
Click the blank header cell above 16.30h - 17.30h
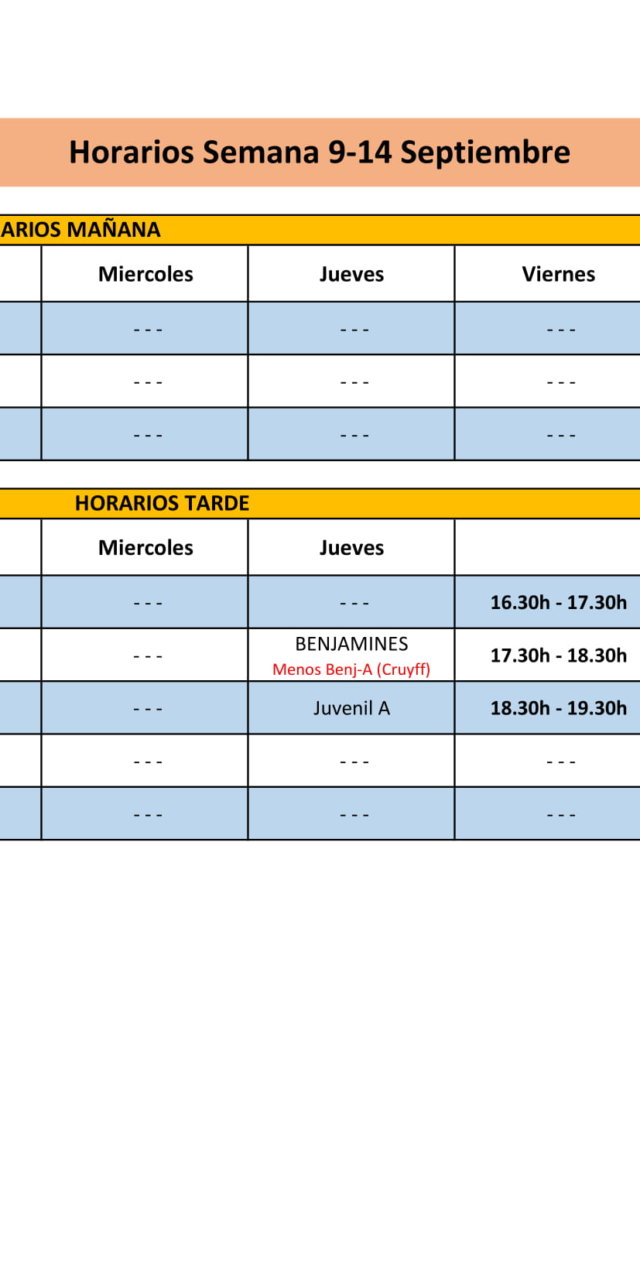[548, 547]
